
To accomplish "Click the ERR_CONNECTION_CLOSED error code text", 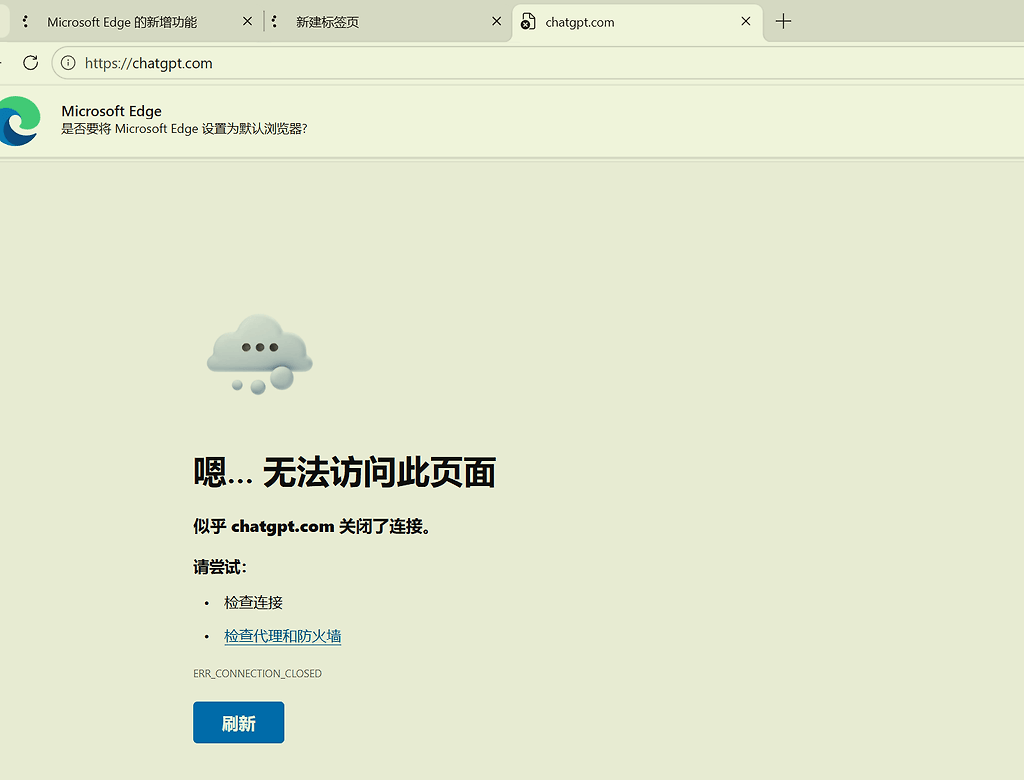I will click(257, 674).
